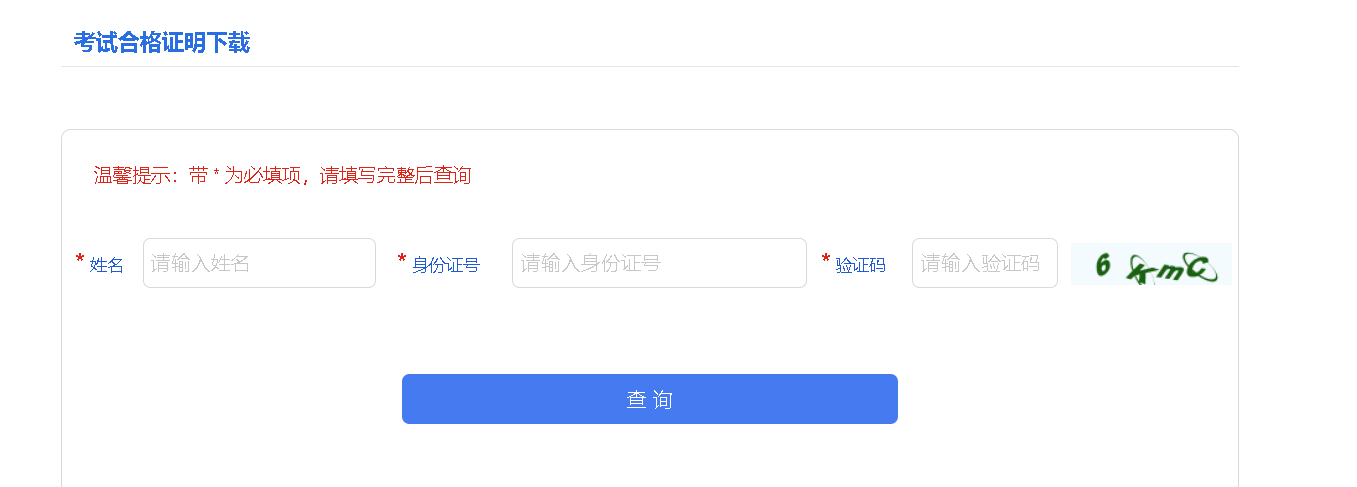1357x487 pixels.
Task: Click the red asterisk before 身份证号
Action: click(402, 260)
